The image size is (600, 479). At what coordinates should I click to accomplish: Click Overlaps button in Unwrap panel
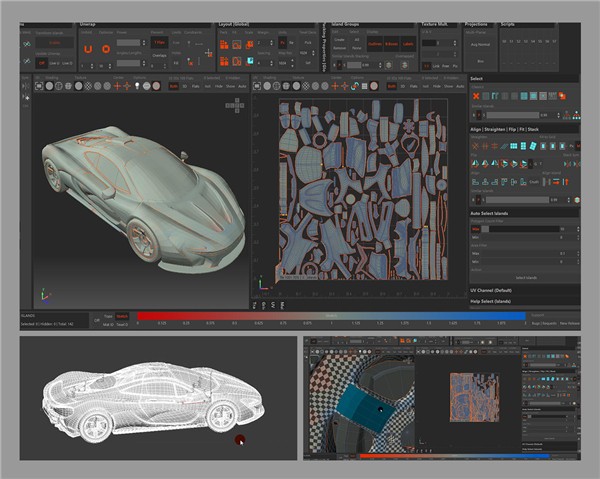[x=160, y=55]
